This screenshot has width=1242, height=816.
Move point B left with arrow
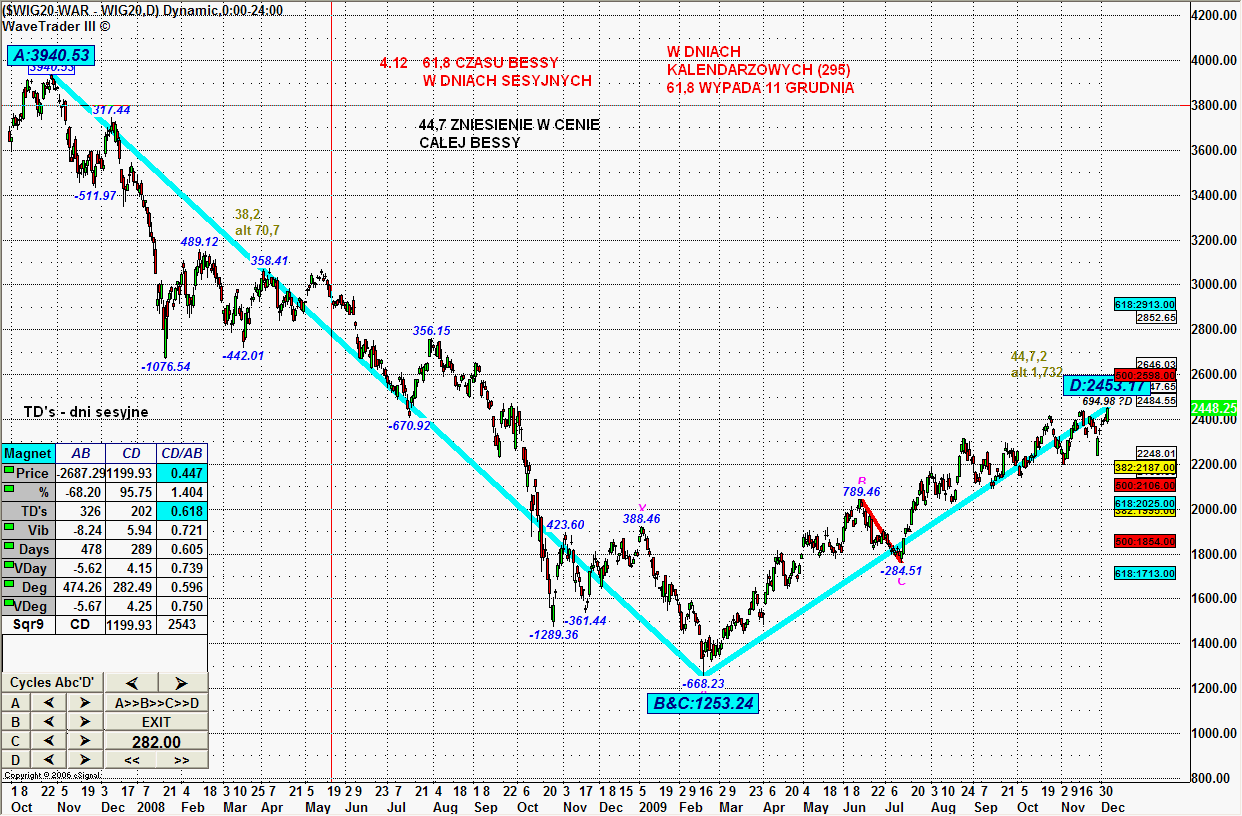(x=47, y=721)
